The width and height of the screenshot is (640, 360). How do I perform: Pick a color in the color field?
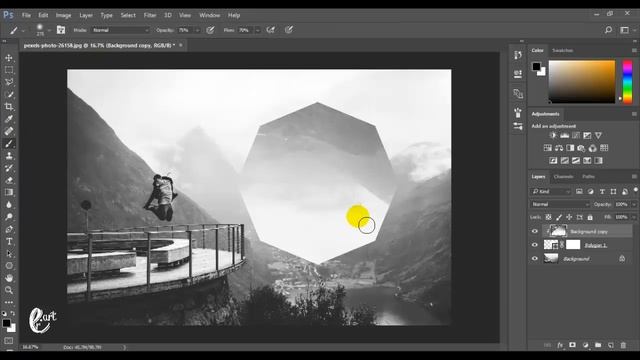582,82
